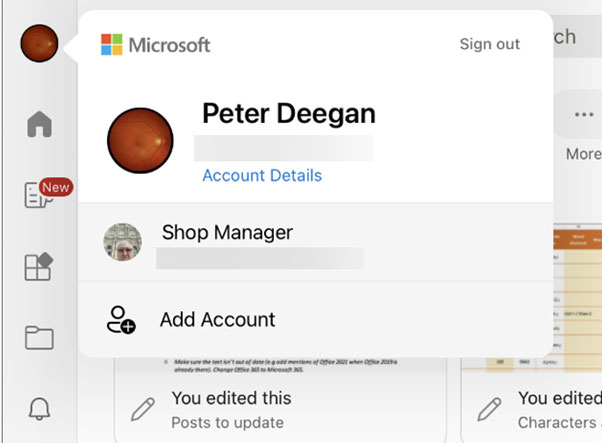The image size is (602, 443).
Task: Sign out of the Microsoft account
Action: tap(489, 44)
